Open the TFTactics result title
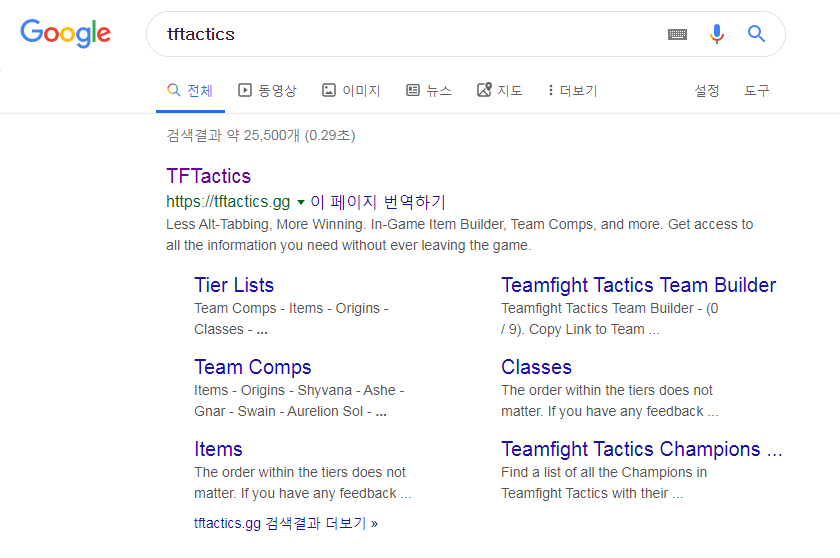The image size is (840, 558). 208,176
